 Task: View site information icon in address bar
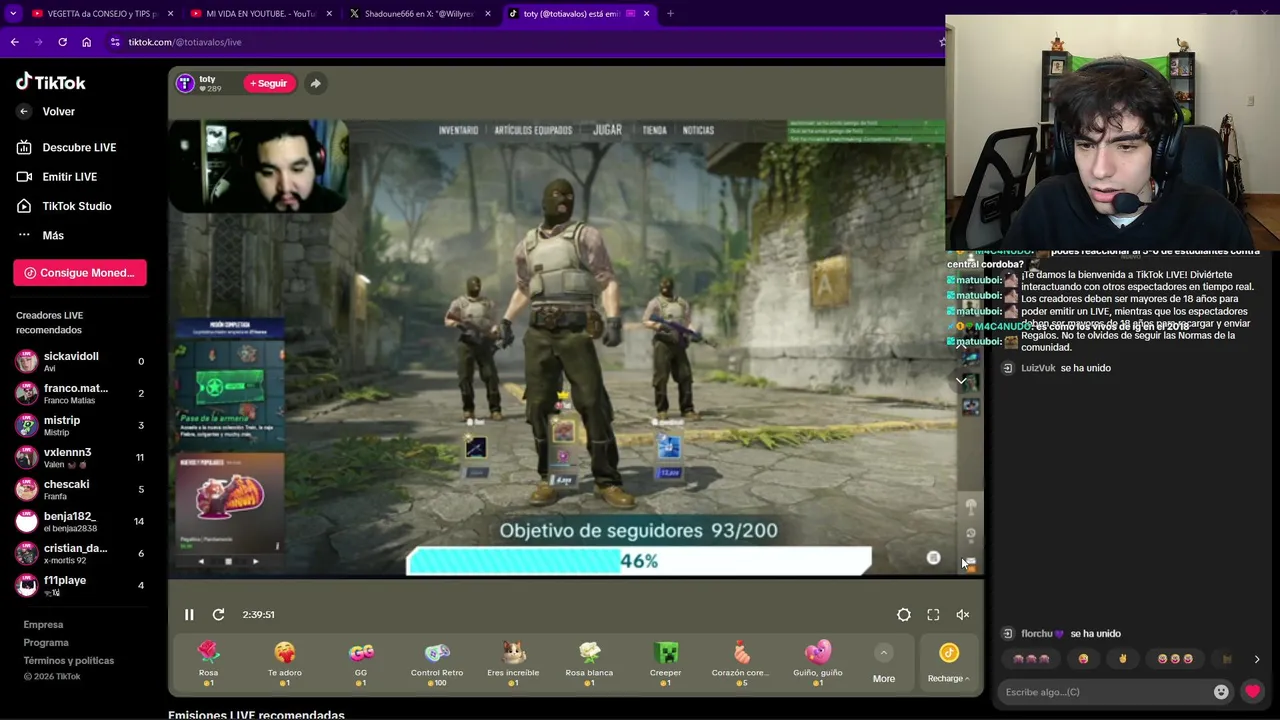click(x=115, y=42)
